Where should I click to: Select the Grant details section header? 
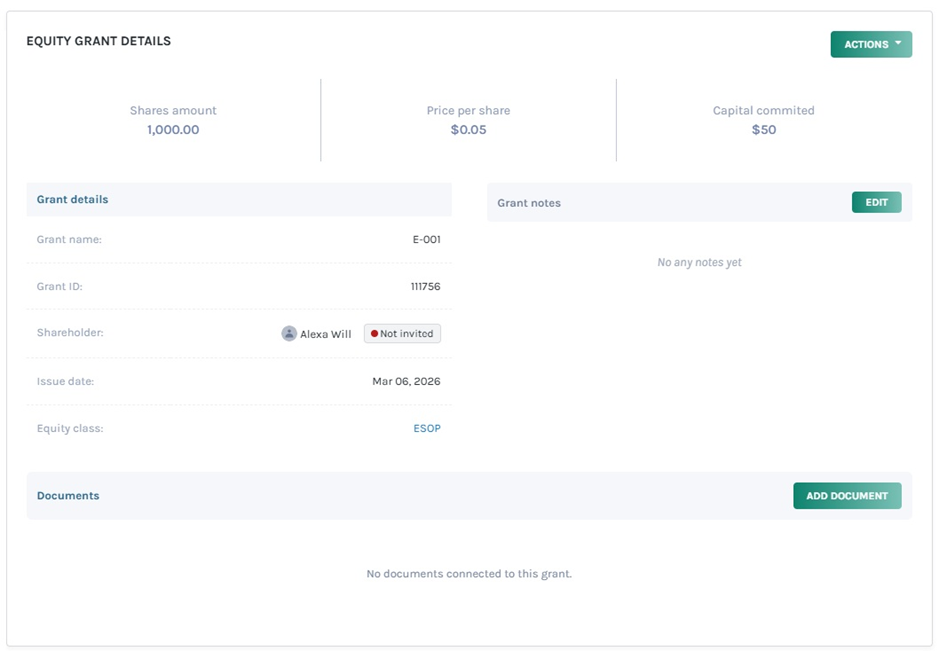(72, 199)
